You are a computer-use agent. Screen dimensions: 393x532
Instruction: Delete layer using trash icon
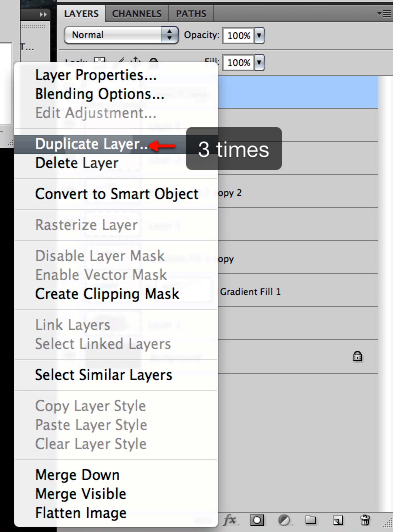(365, 520)
